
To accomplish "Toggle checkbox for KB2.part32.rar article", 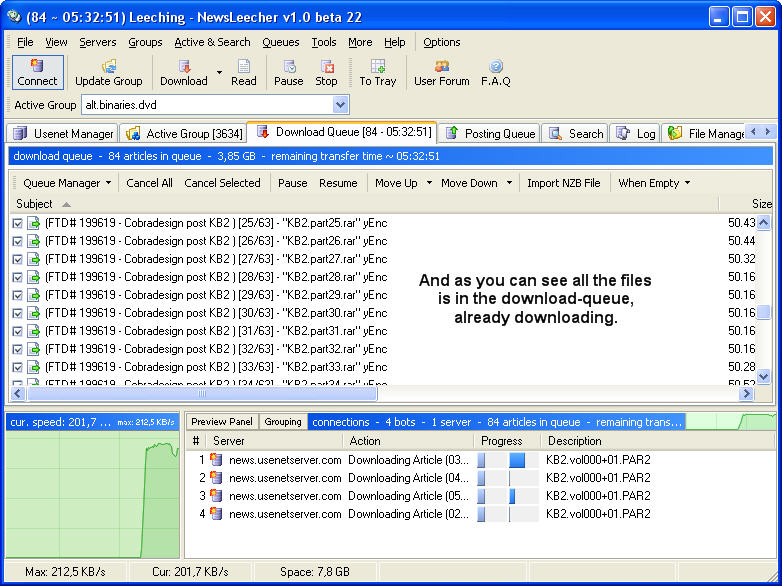I will (x=17, y=349).
